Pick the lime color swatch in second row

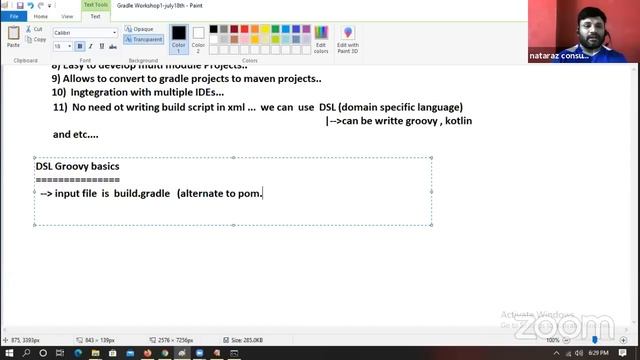(x=276, y=39)
